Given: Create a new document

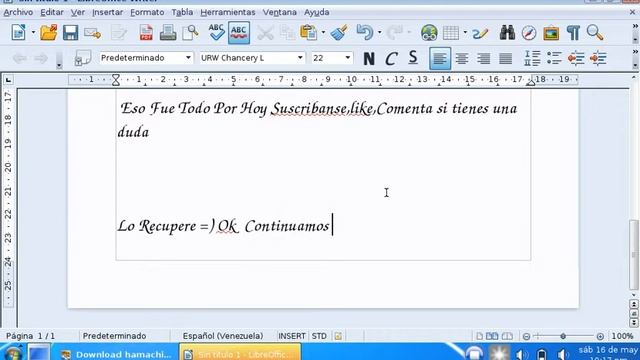Looking at the screenshot, I should point(19,33).
